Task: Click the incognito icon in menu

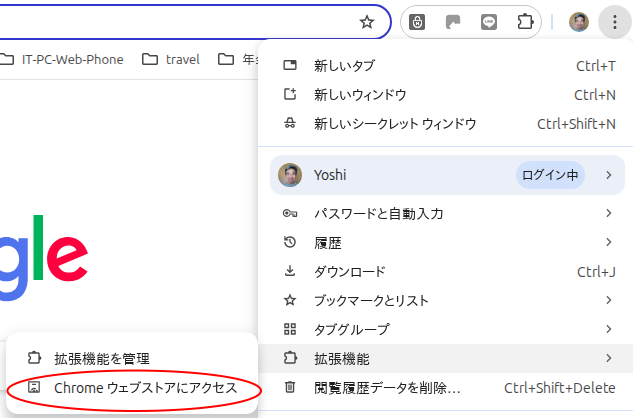Action: (290, 123)
